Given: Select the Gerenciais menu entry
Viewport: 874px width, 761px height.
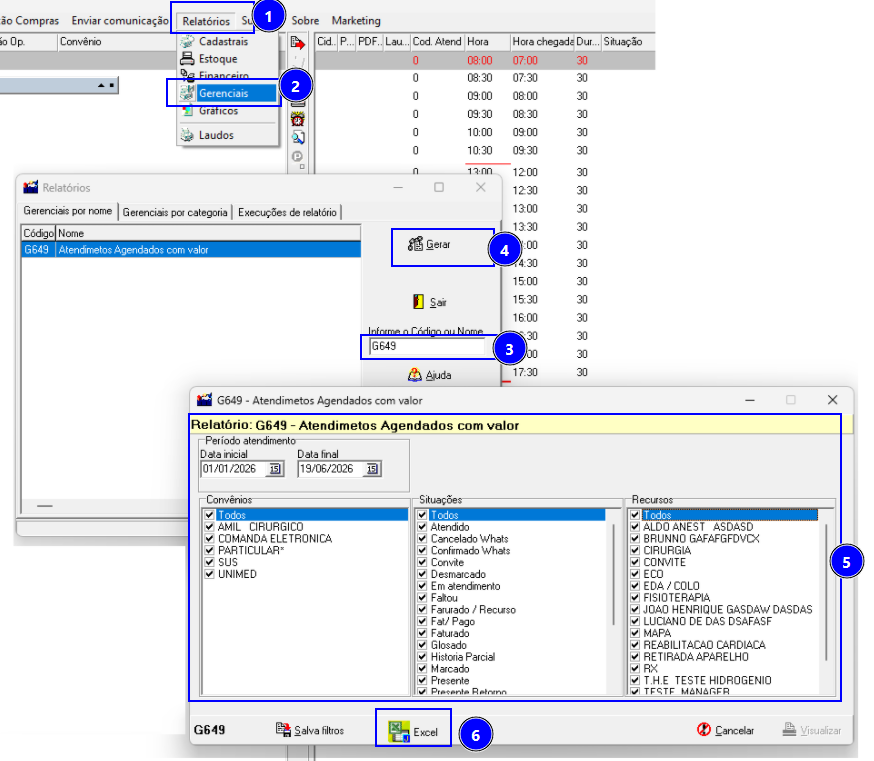Looking at the screenshot, I should [x=224, y=93].
